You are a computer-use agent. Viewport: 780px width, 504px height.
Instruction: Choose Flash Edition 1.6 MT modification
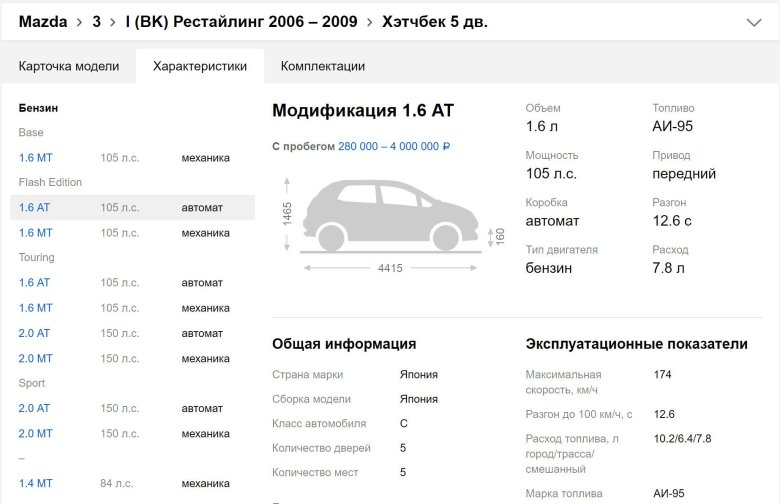point(35,233)
